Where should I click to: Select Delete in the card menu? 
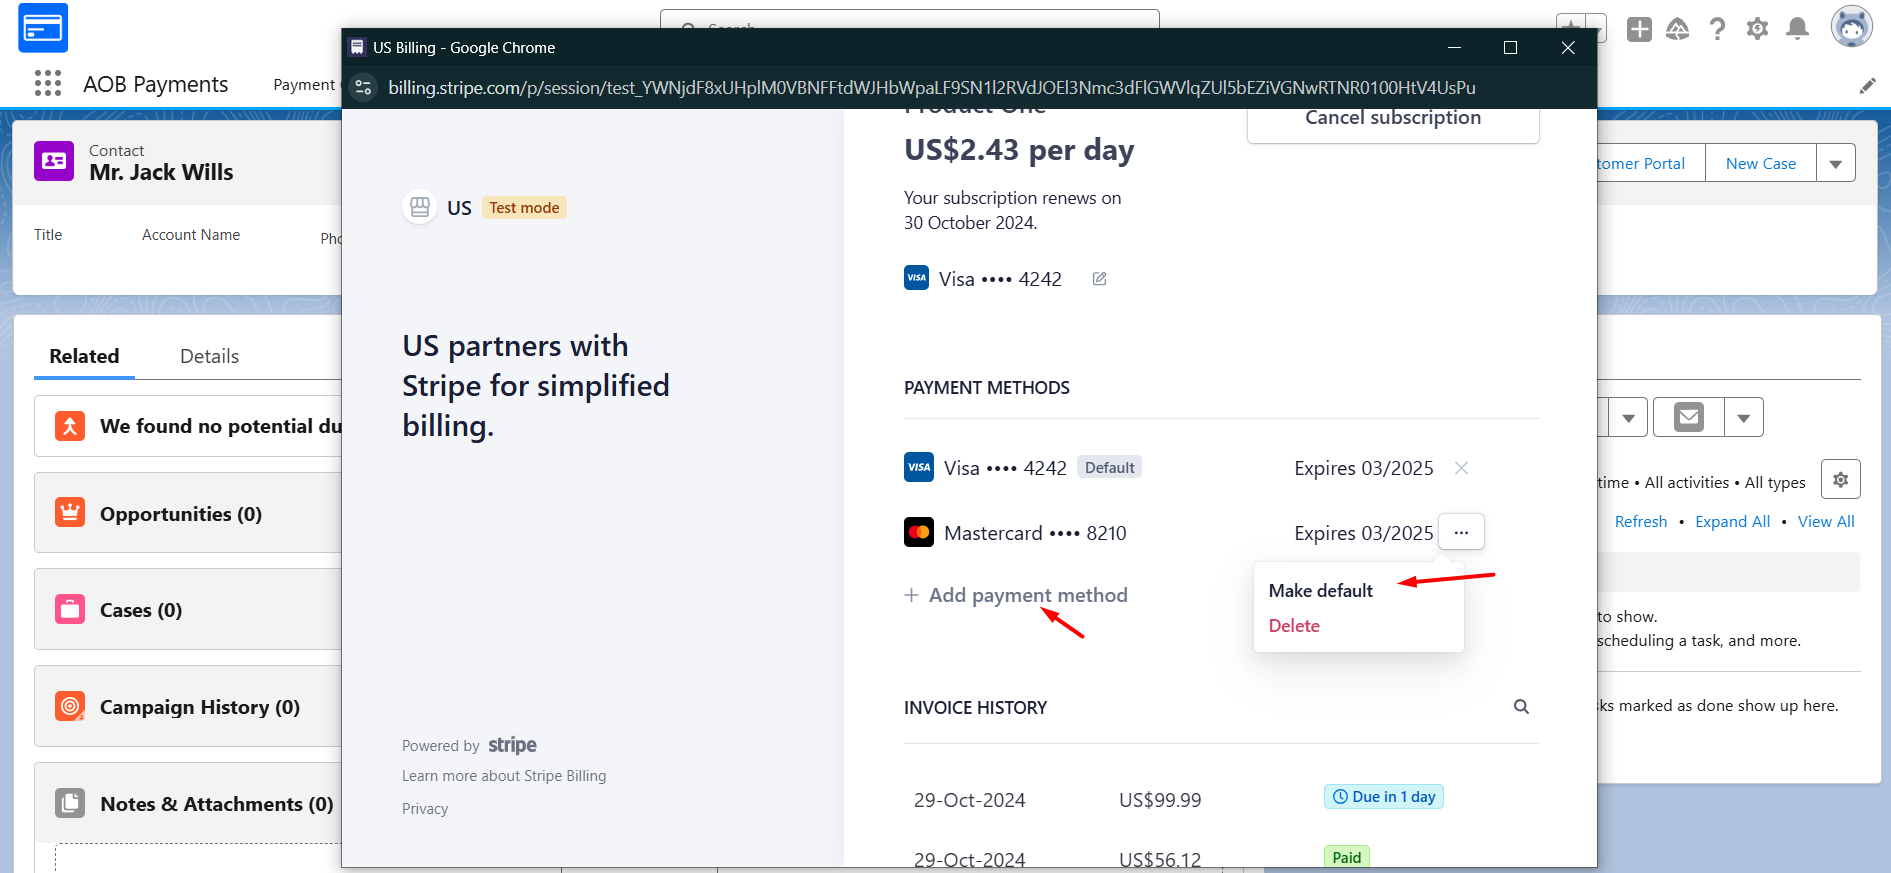[x=1294, y=626]
